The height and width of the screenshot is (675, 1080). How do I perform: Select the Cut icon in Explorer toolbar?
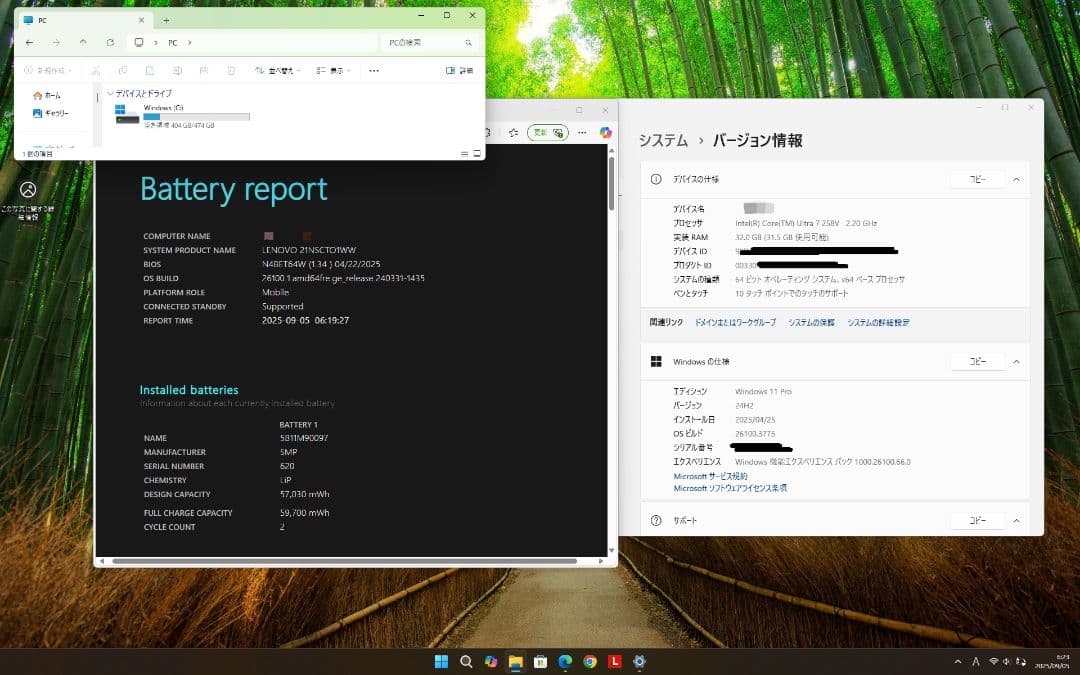click(98, 70)
